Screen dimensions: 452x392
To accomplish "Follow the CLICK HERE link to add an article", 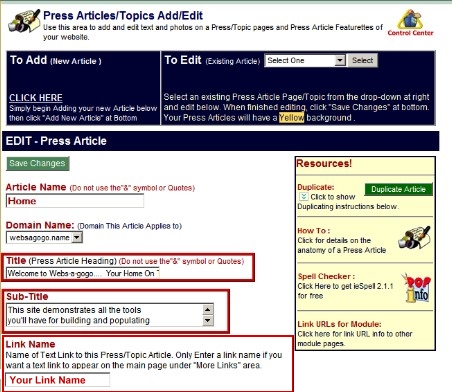I will (36, 98).
